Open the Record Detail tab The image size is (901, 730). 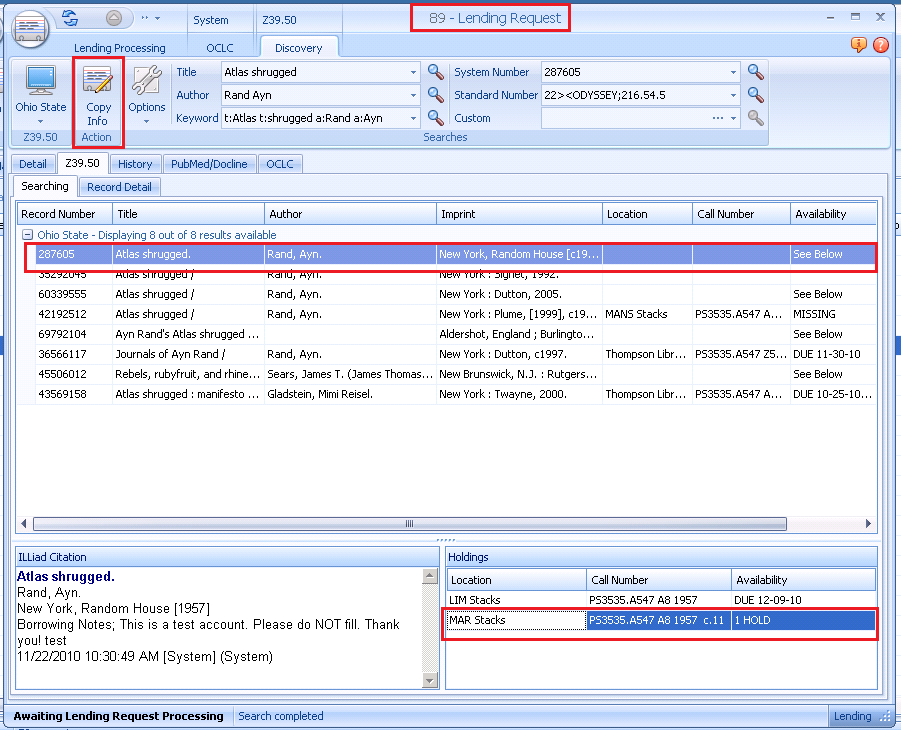pos(119,187)
